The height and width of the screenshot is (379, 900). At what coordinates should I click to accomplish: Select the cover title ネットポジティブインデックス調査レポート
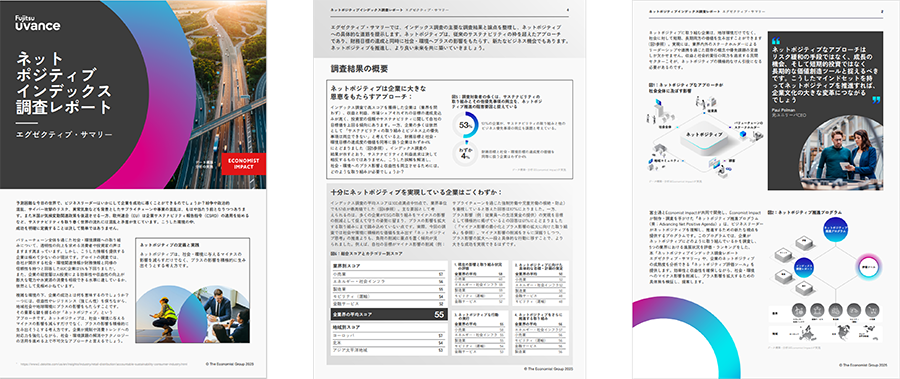pyautogui.click(x=63, y=82)
